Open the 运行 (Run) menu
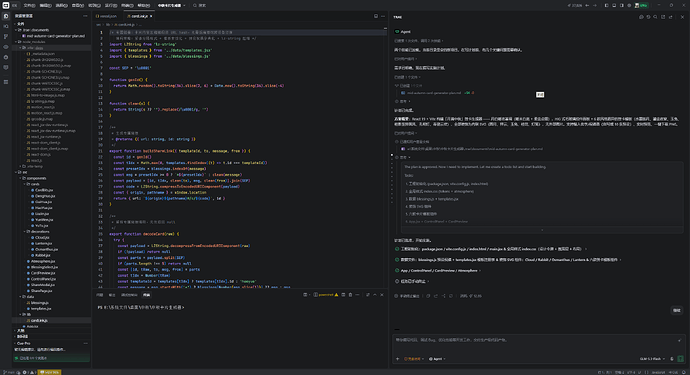 click(111, 5)
